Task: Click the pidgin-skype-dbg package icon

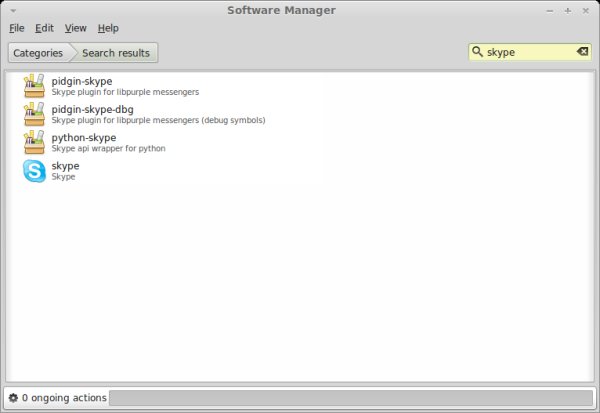Action: pos(34,115)
